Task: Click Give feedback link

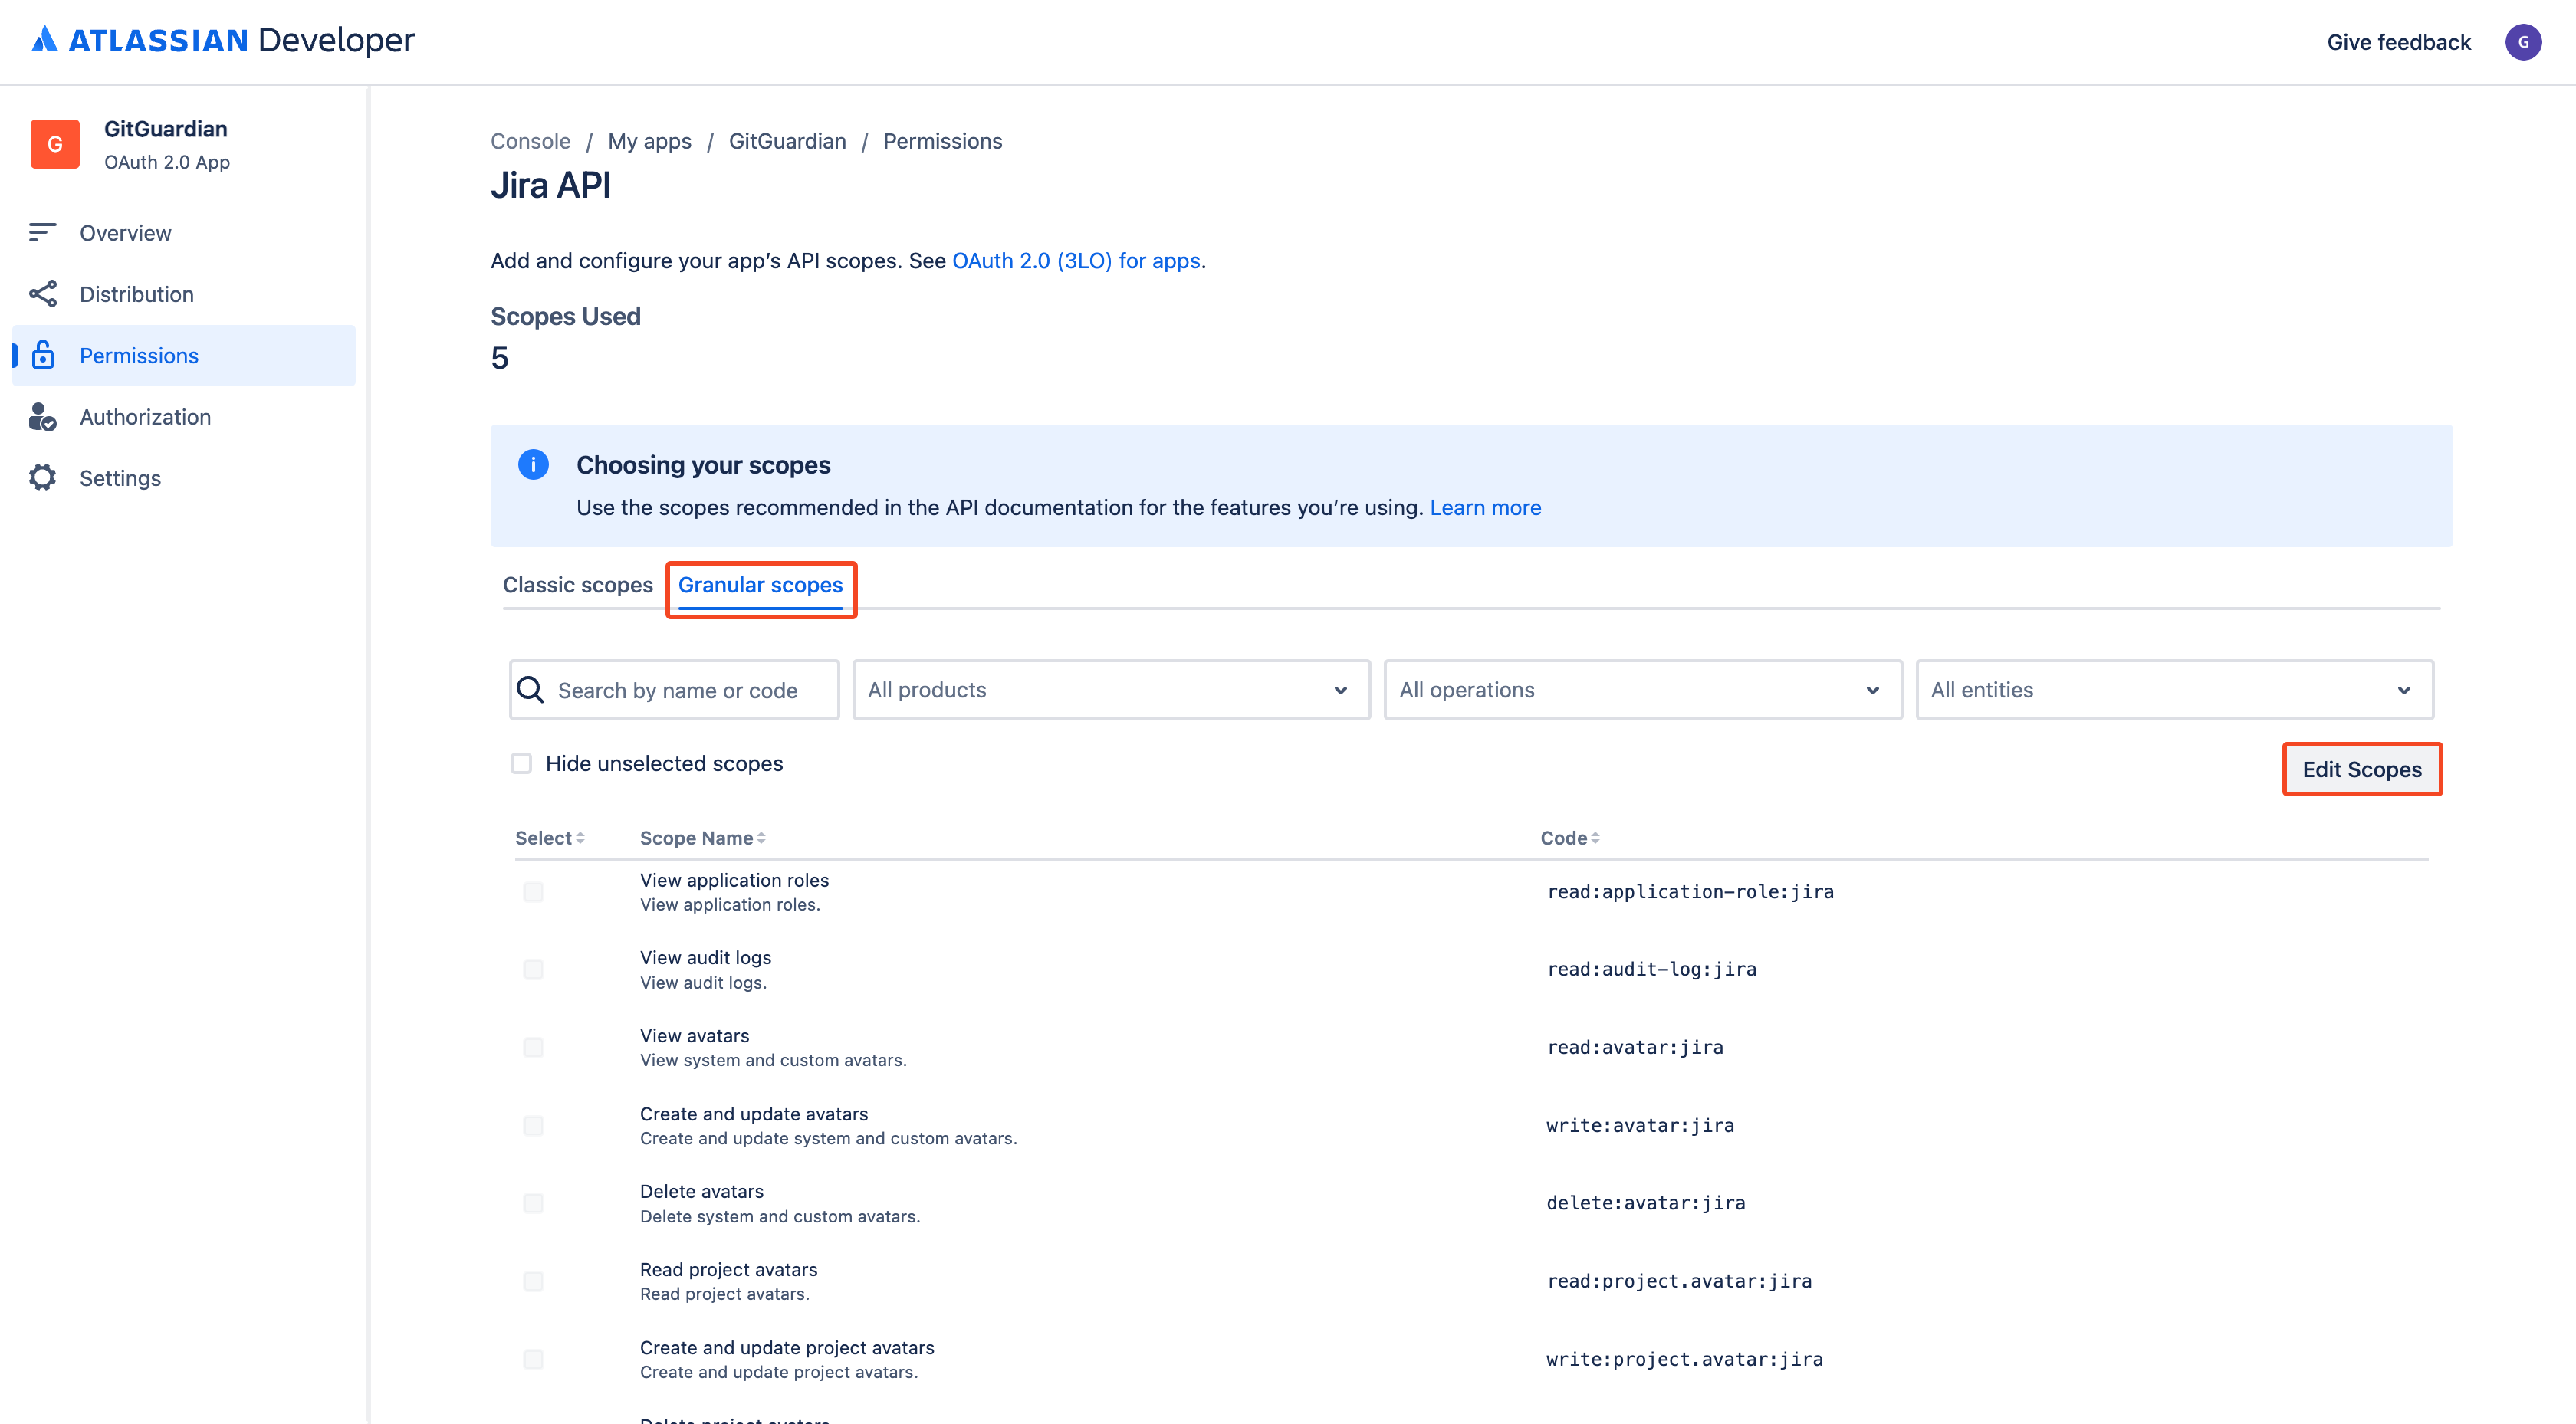Action: 2398,42
